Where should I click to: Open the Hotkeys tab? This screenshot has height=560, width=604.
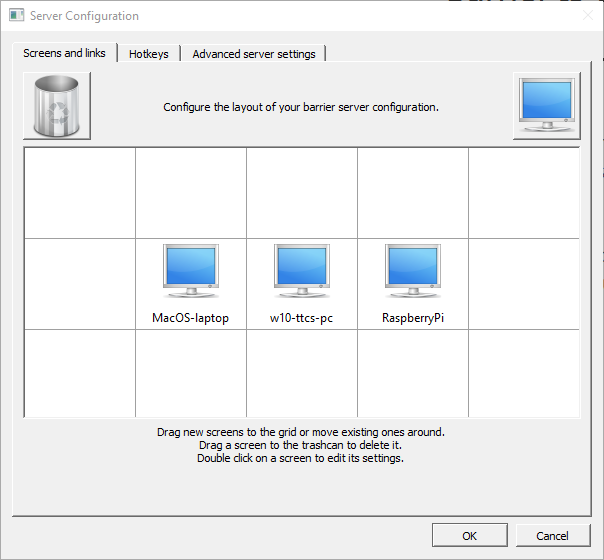click(149, 54)
